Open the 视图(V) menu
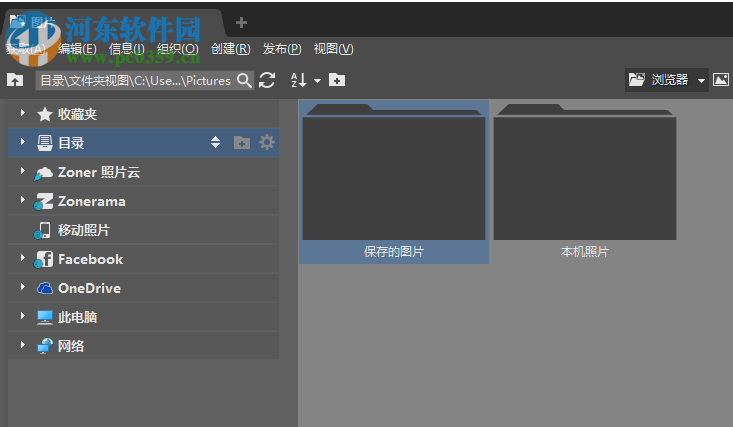The height and width of the screenshot is (427, 733). [333, 49]
